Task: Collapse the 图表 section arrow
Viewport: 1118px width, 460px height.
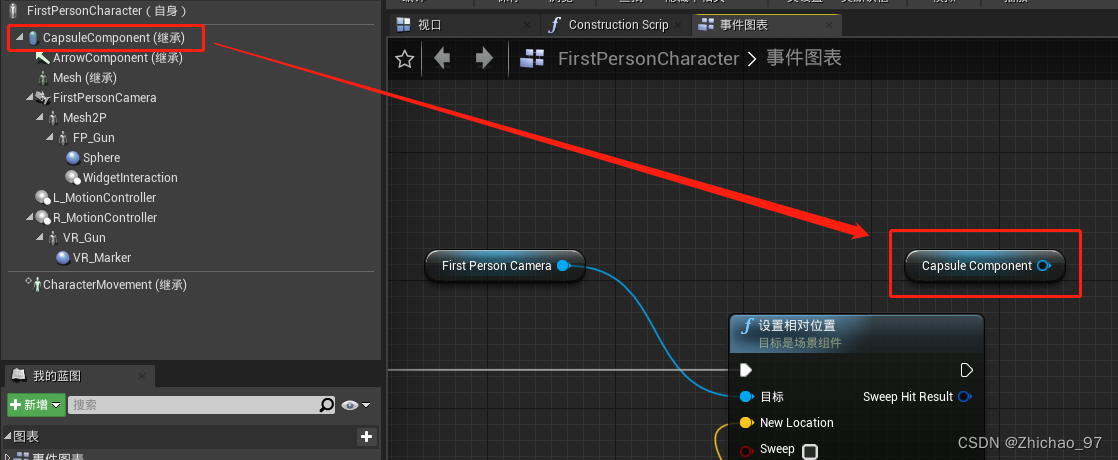Action: 9,436
